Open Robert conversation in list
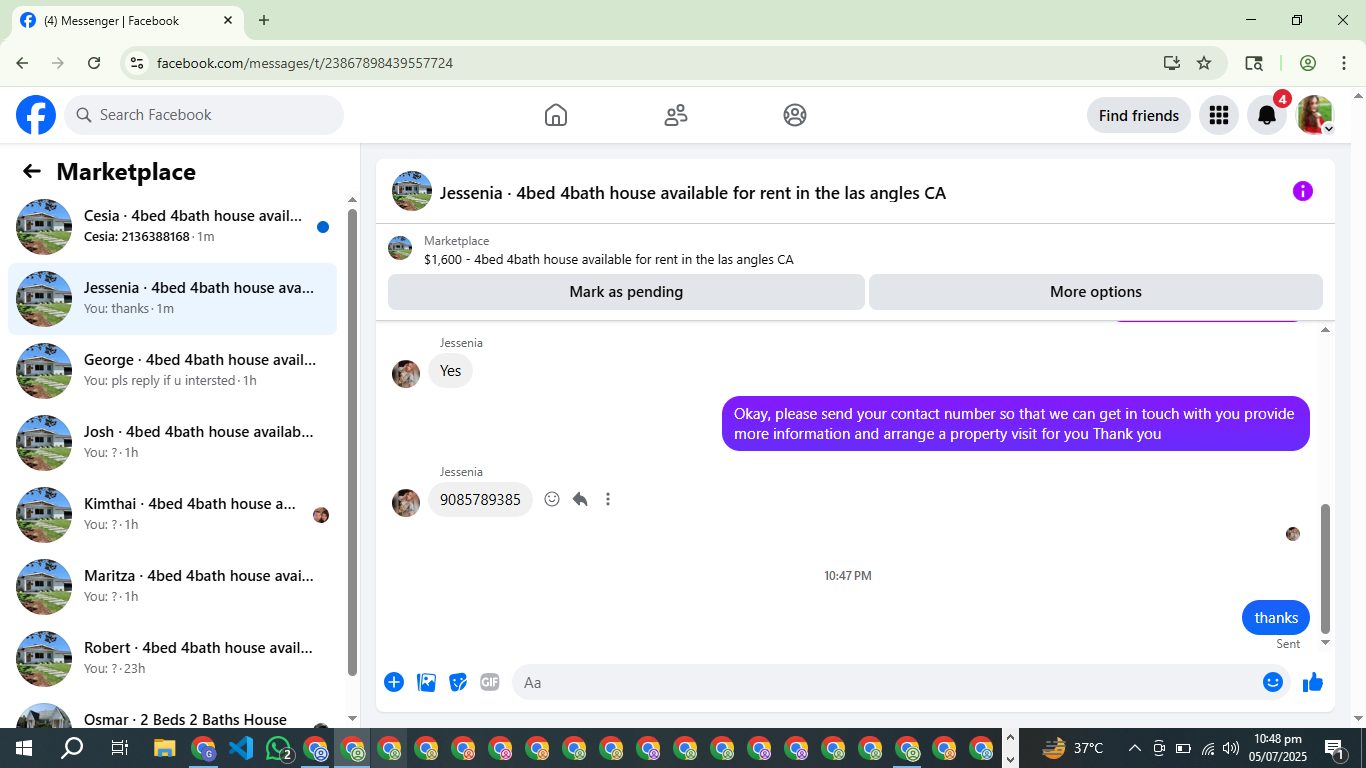1366x768 pixels. [172, 659]
